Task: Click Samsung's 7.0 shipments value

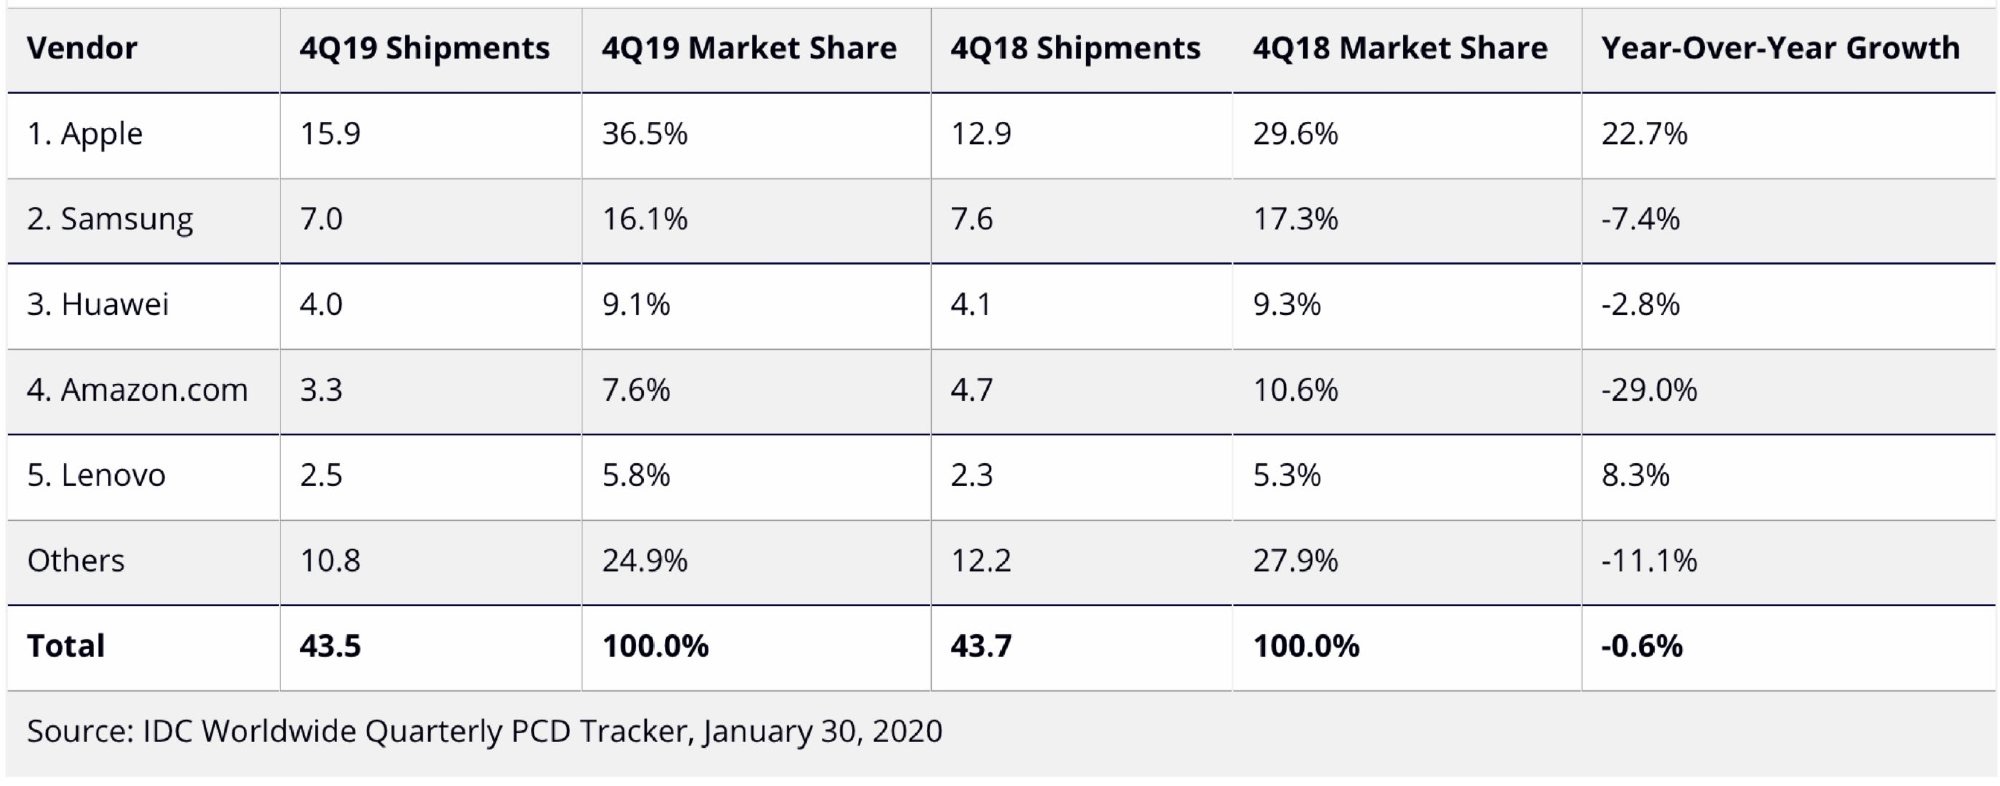Action: (321, 219)
